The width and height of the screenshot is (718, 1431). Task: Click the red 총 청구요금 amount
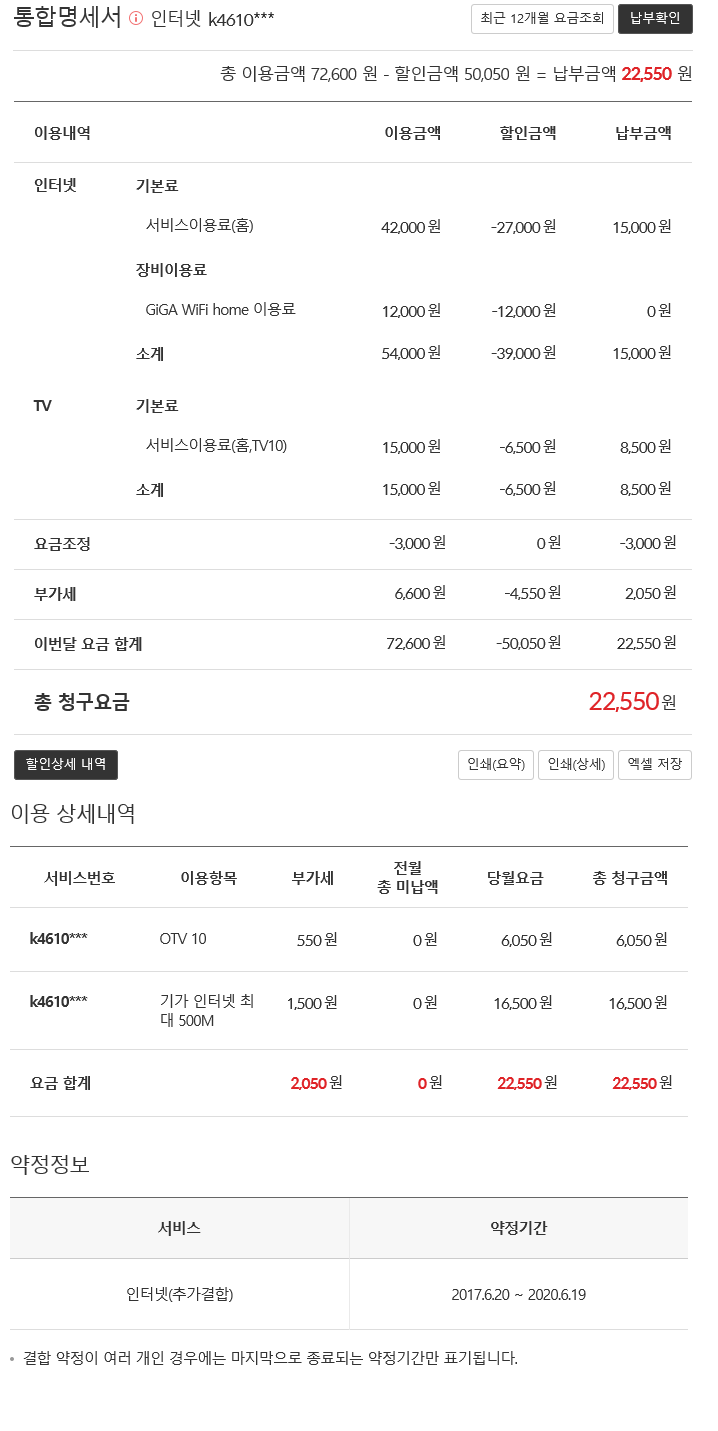point(623,702)
